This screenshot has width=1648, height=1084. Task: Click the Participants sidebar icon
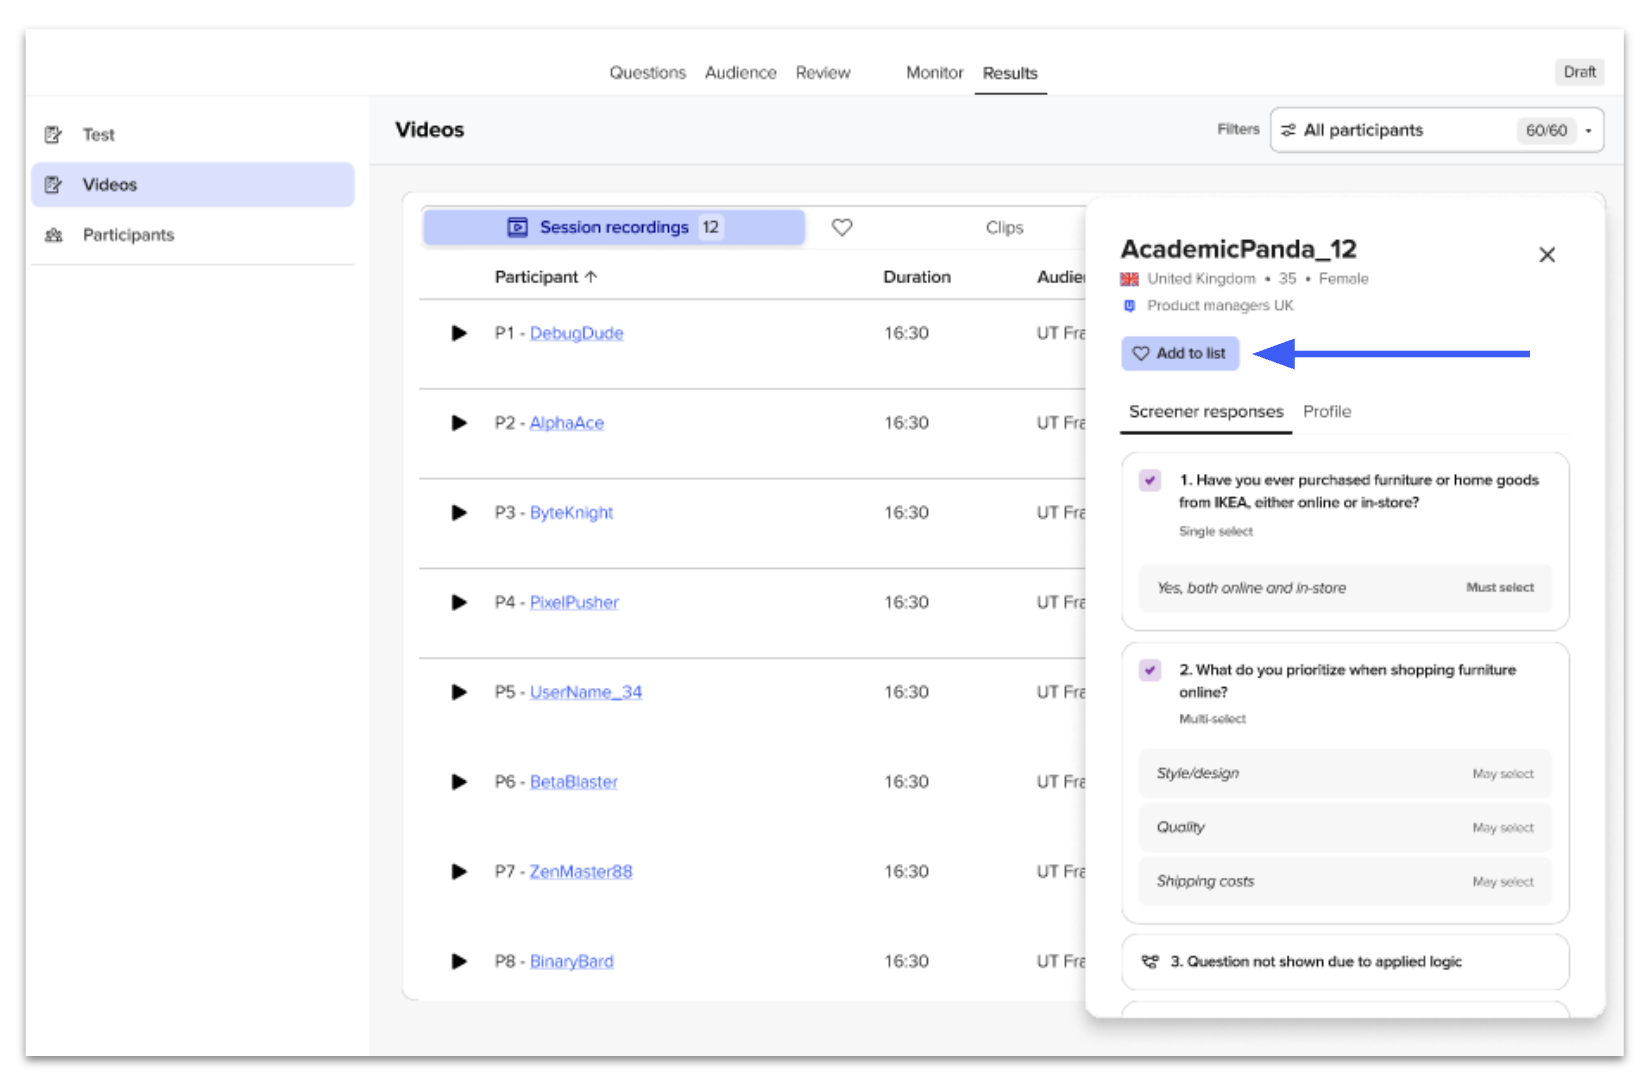[54, 235]
